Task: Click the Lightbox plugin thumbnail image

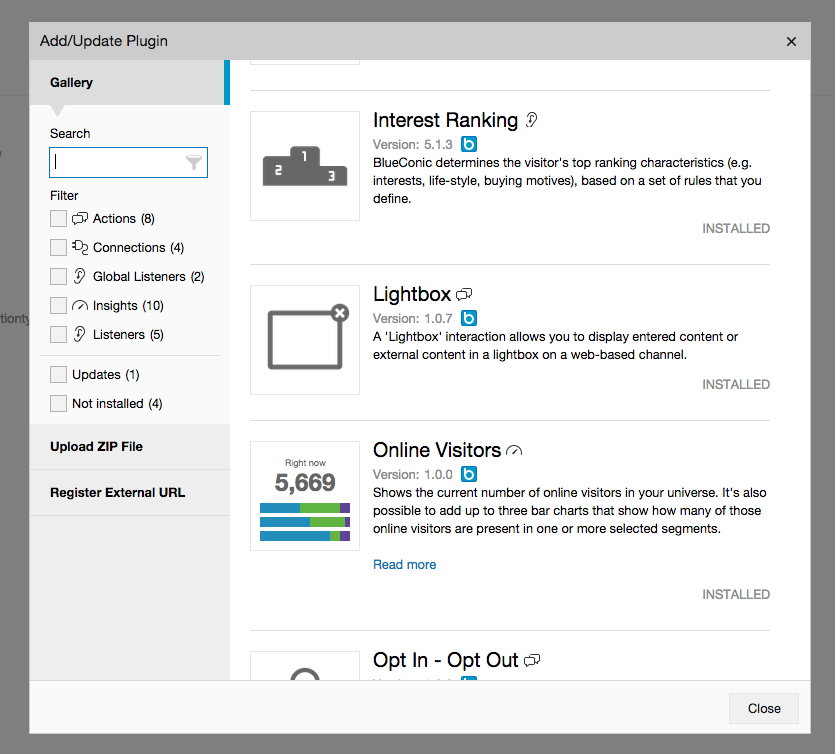Action: (x=305, y=340)
